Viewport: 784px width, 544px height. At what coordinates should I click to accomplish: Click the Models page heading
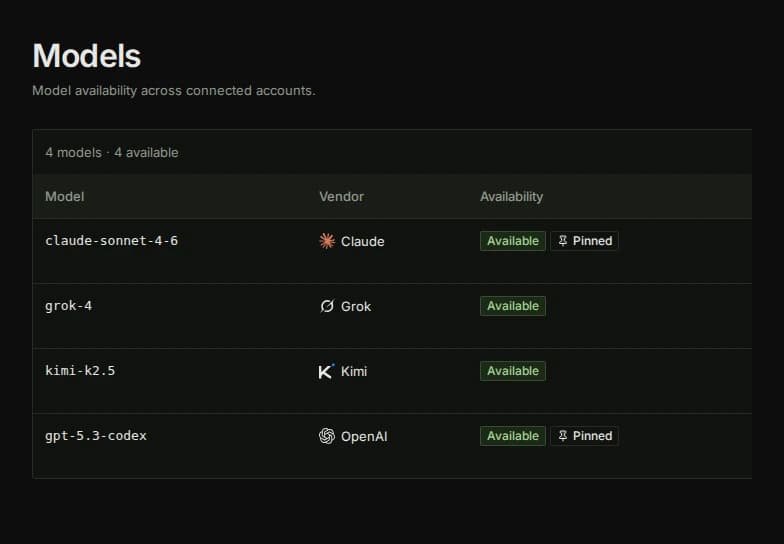[87, 56]
